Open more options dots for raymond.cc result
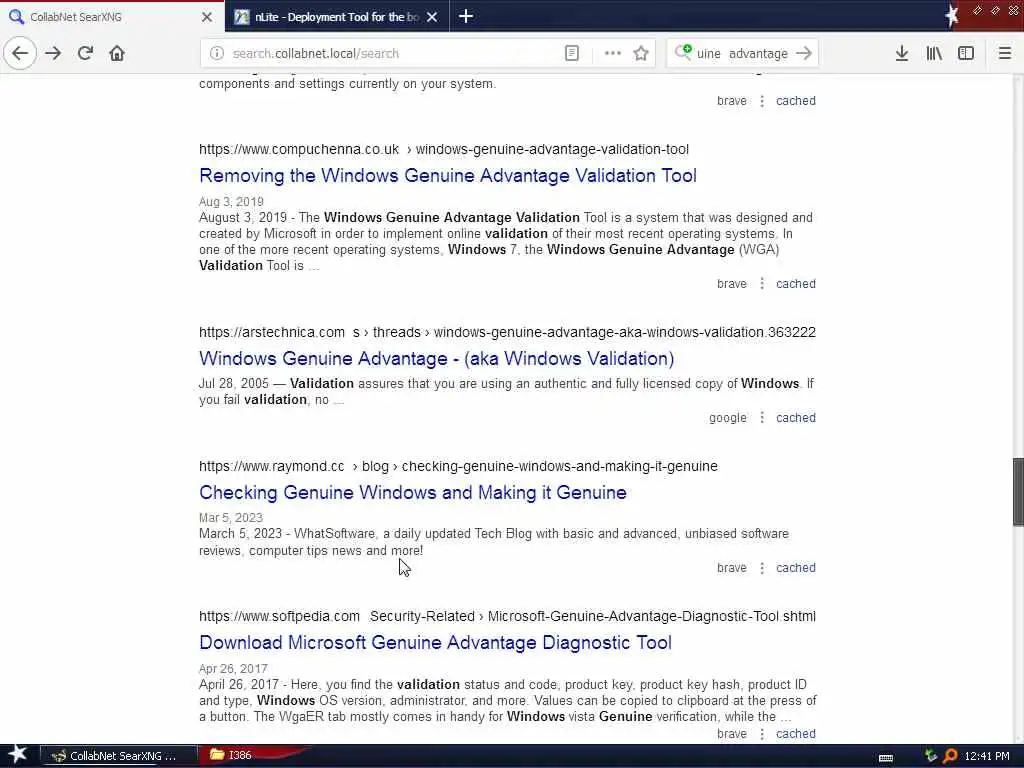 [761, 568]
